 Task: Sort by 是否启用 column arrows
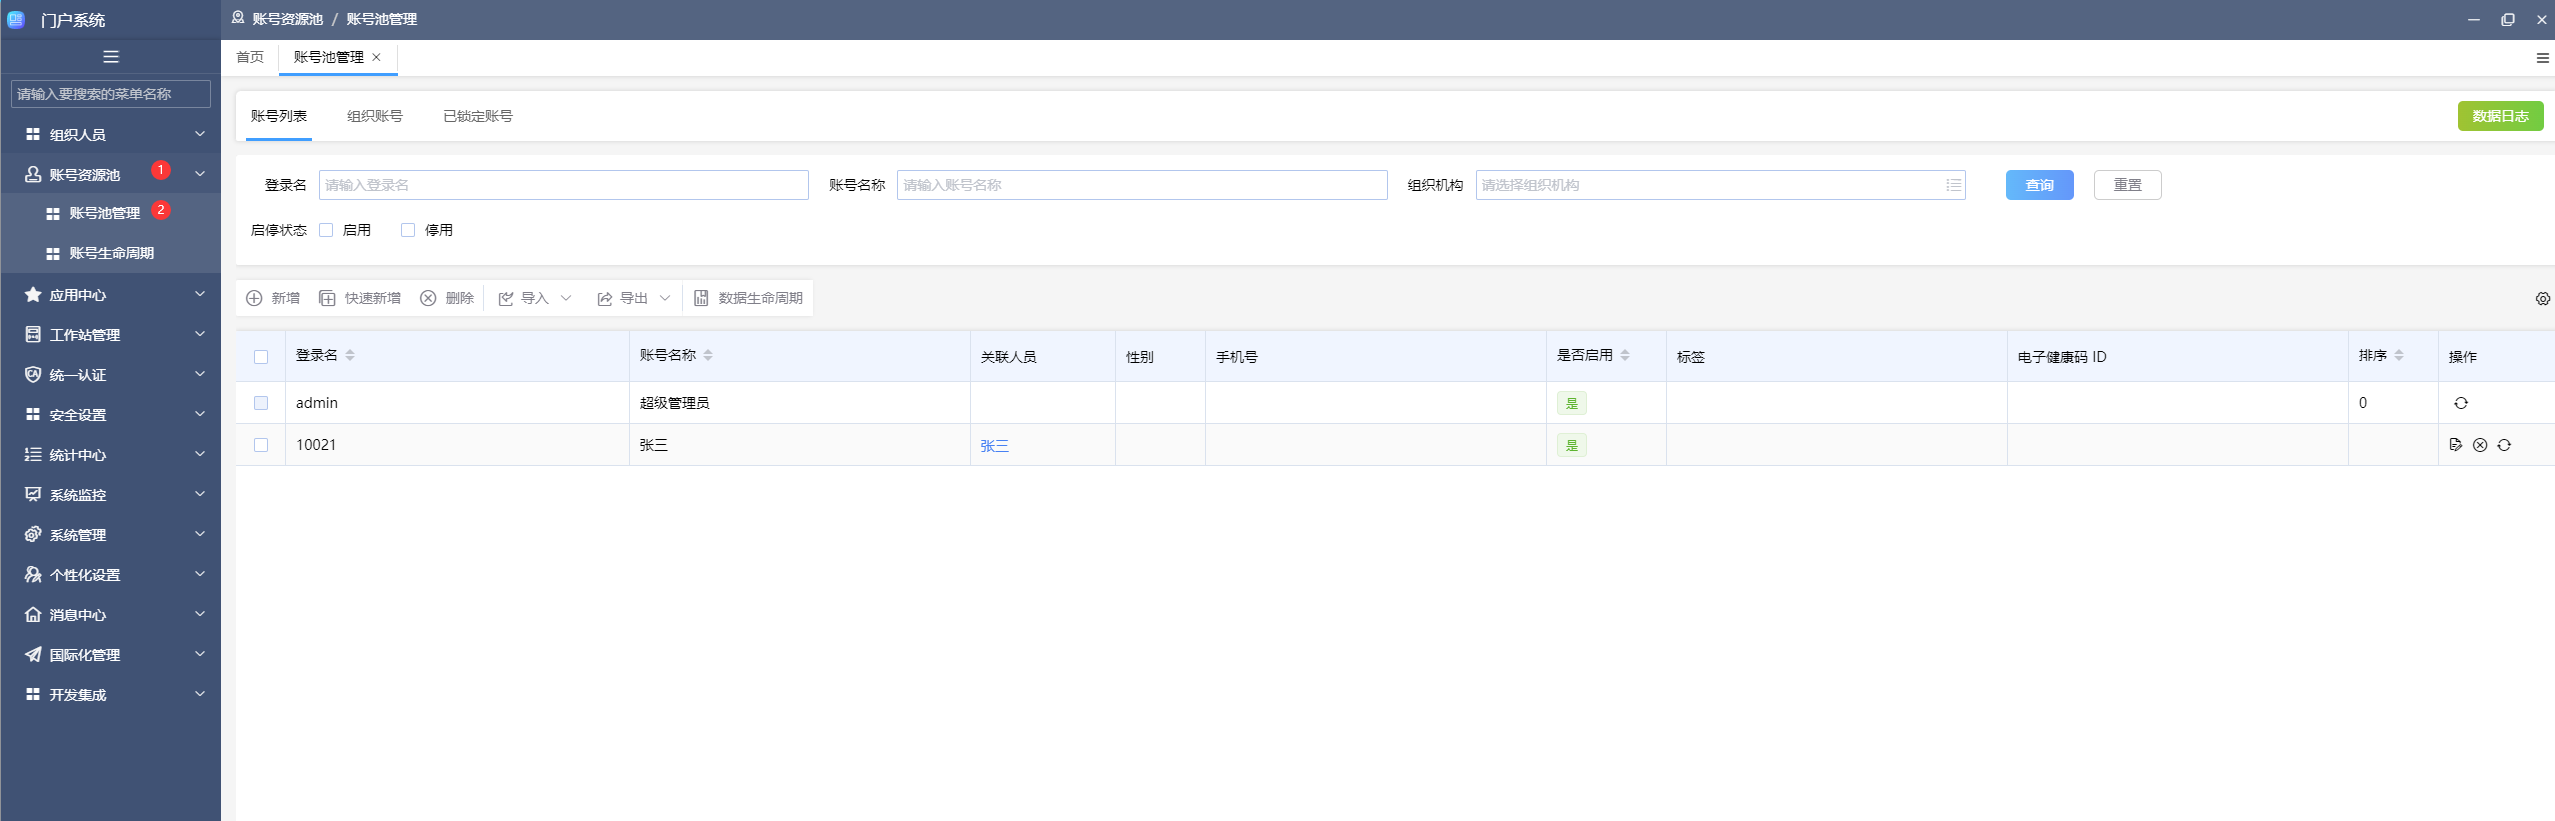click(x=1625, y=355)
